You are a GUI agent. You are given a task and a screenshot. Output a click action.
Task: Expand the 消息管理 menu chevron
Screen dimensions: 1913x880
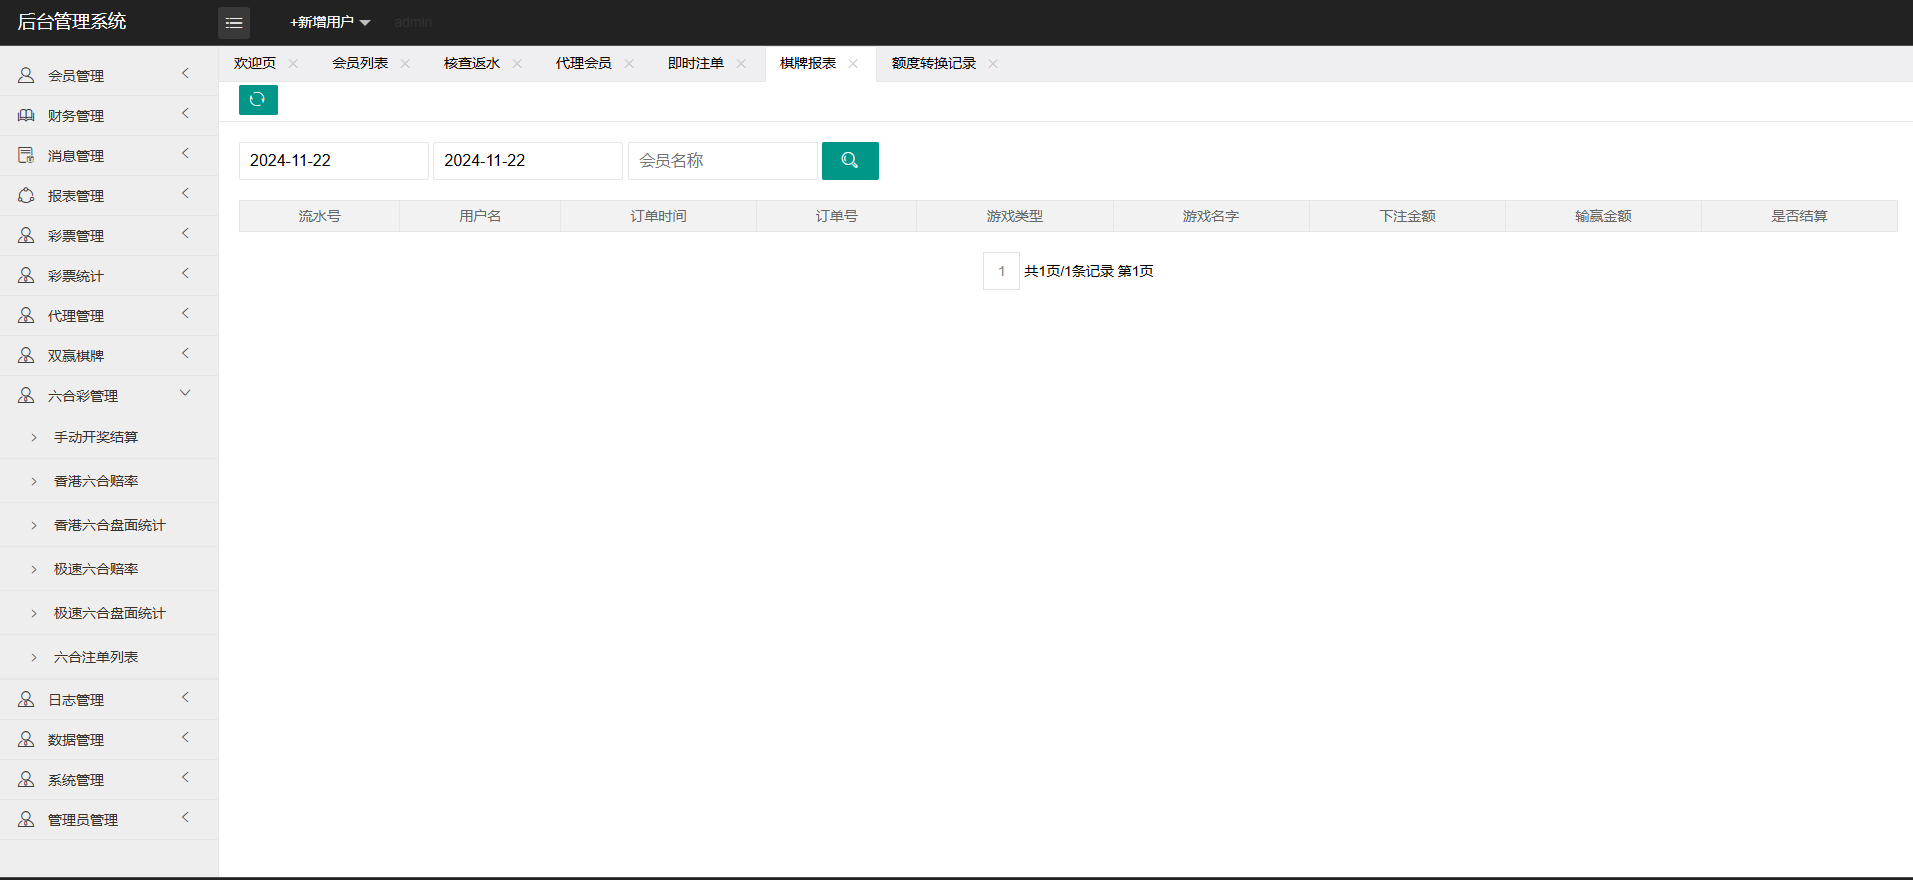[x=185, y=153]
